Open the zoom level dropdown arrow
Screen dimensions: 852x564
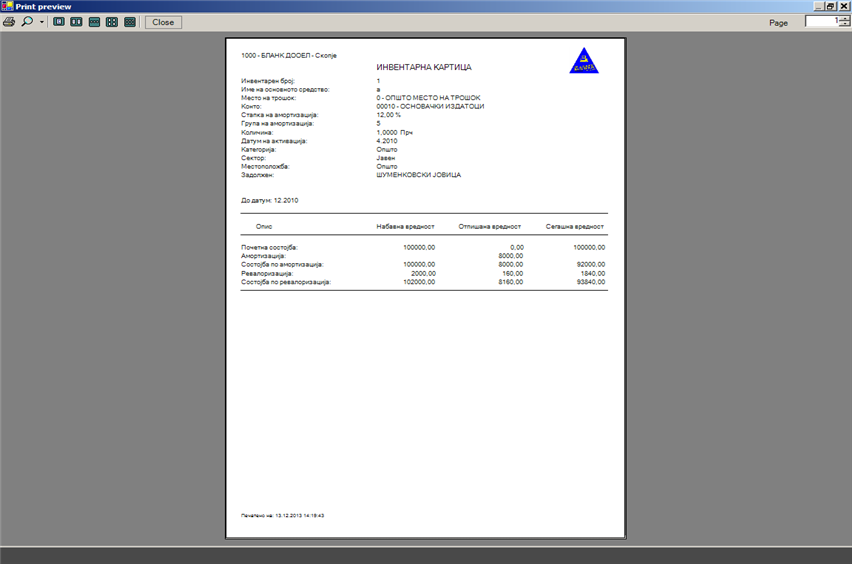click(x=42, y=21)
